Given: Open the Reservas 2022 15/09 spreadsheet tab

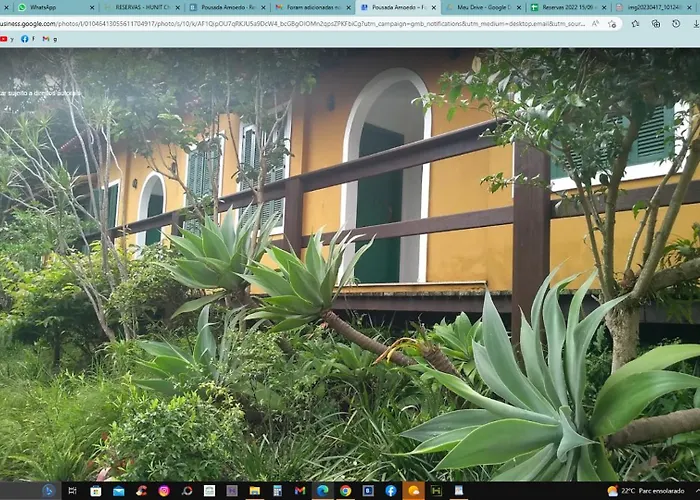Looking at the screenshot, I should point(569,8).
